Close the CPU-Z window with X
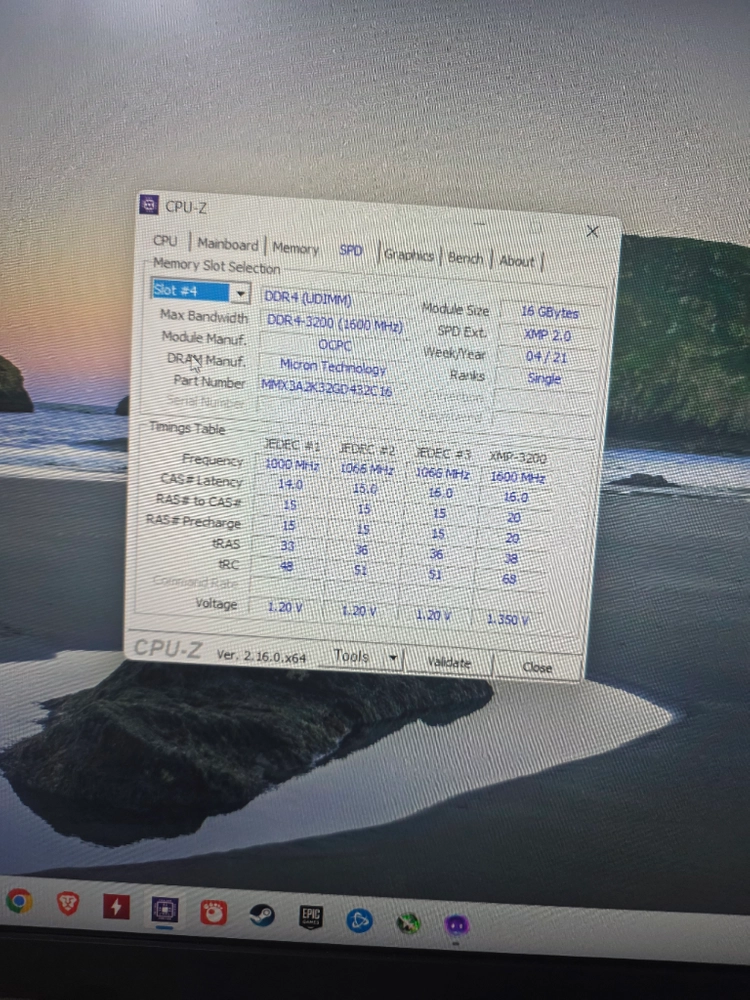The image size is (750, 1000). click(592, 232)
